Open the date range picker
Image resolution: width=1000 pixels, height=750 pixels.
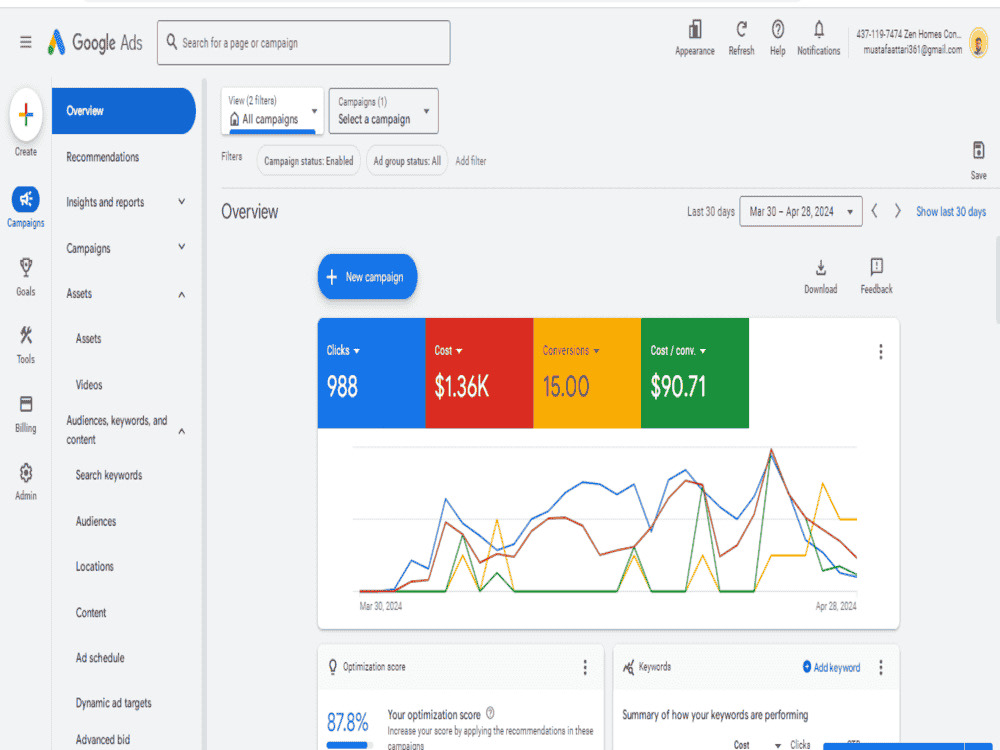coord(800,211)
